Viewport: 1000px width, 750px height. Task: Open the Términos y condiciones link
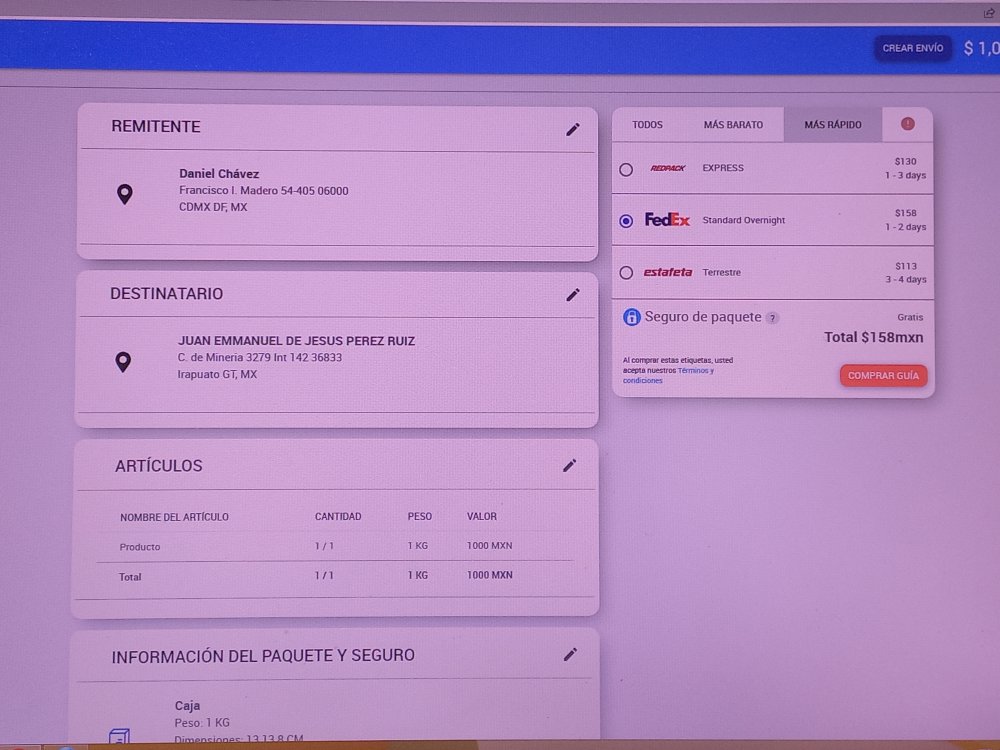coord(694,371)
